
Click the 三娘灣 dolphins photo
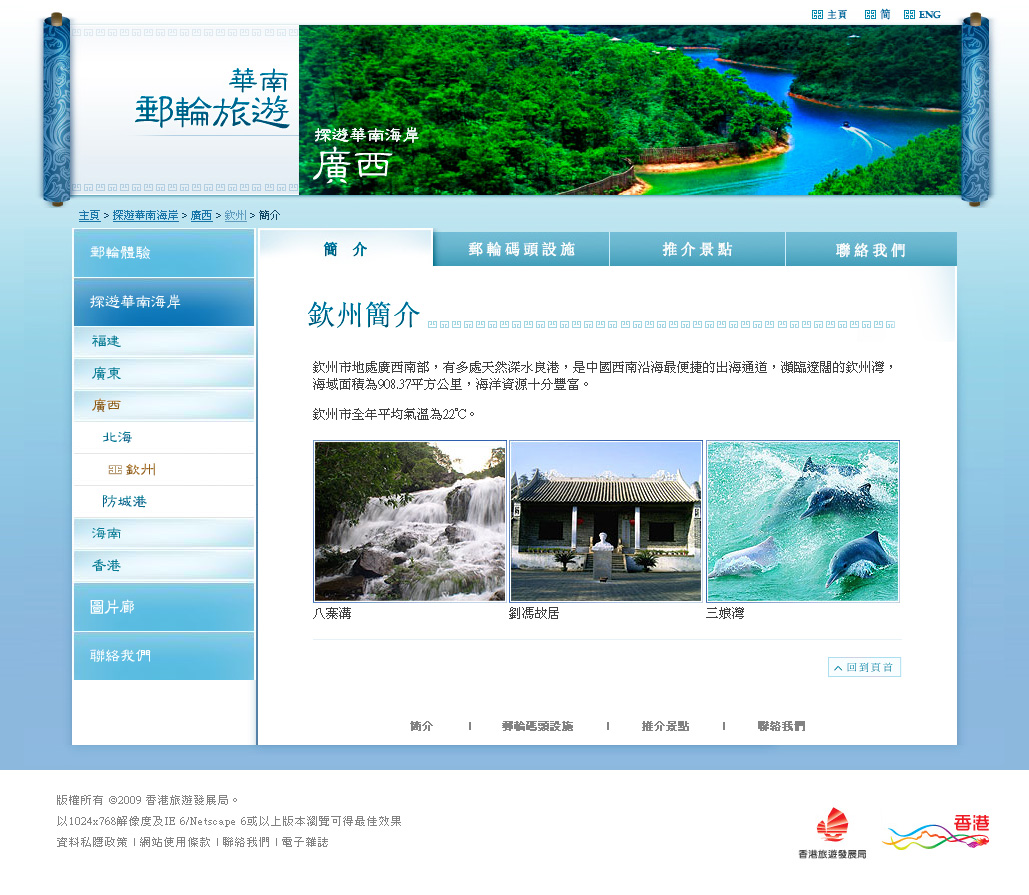pyautogui.click(x=802, y=521)
